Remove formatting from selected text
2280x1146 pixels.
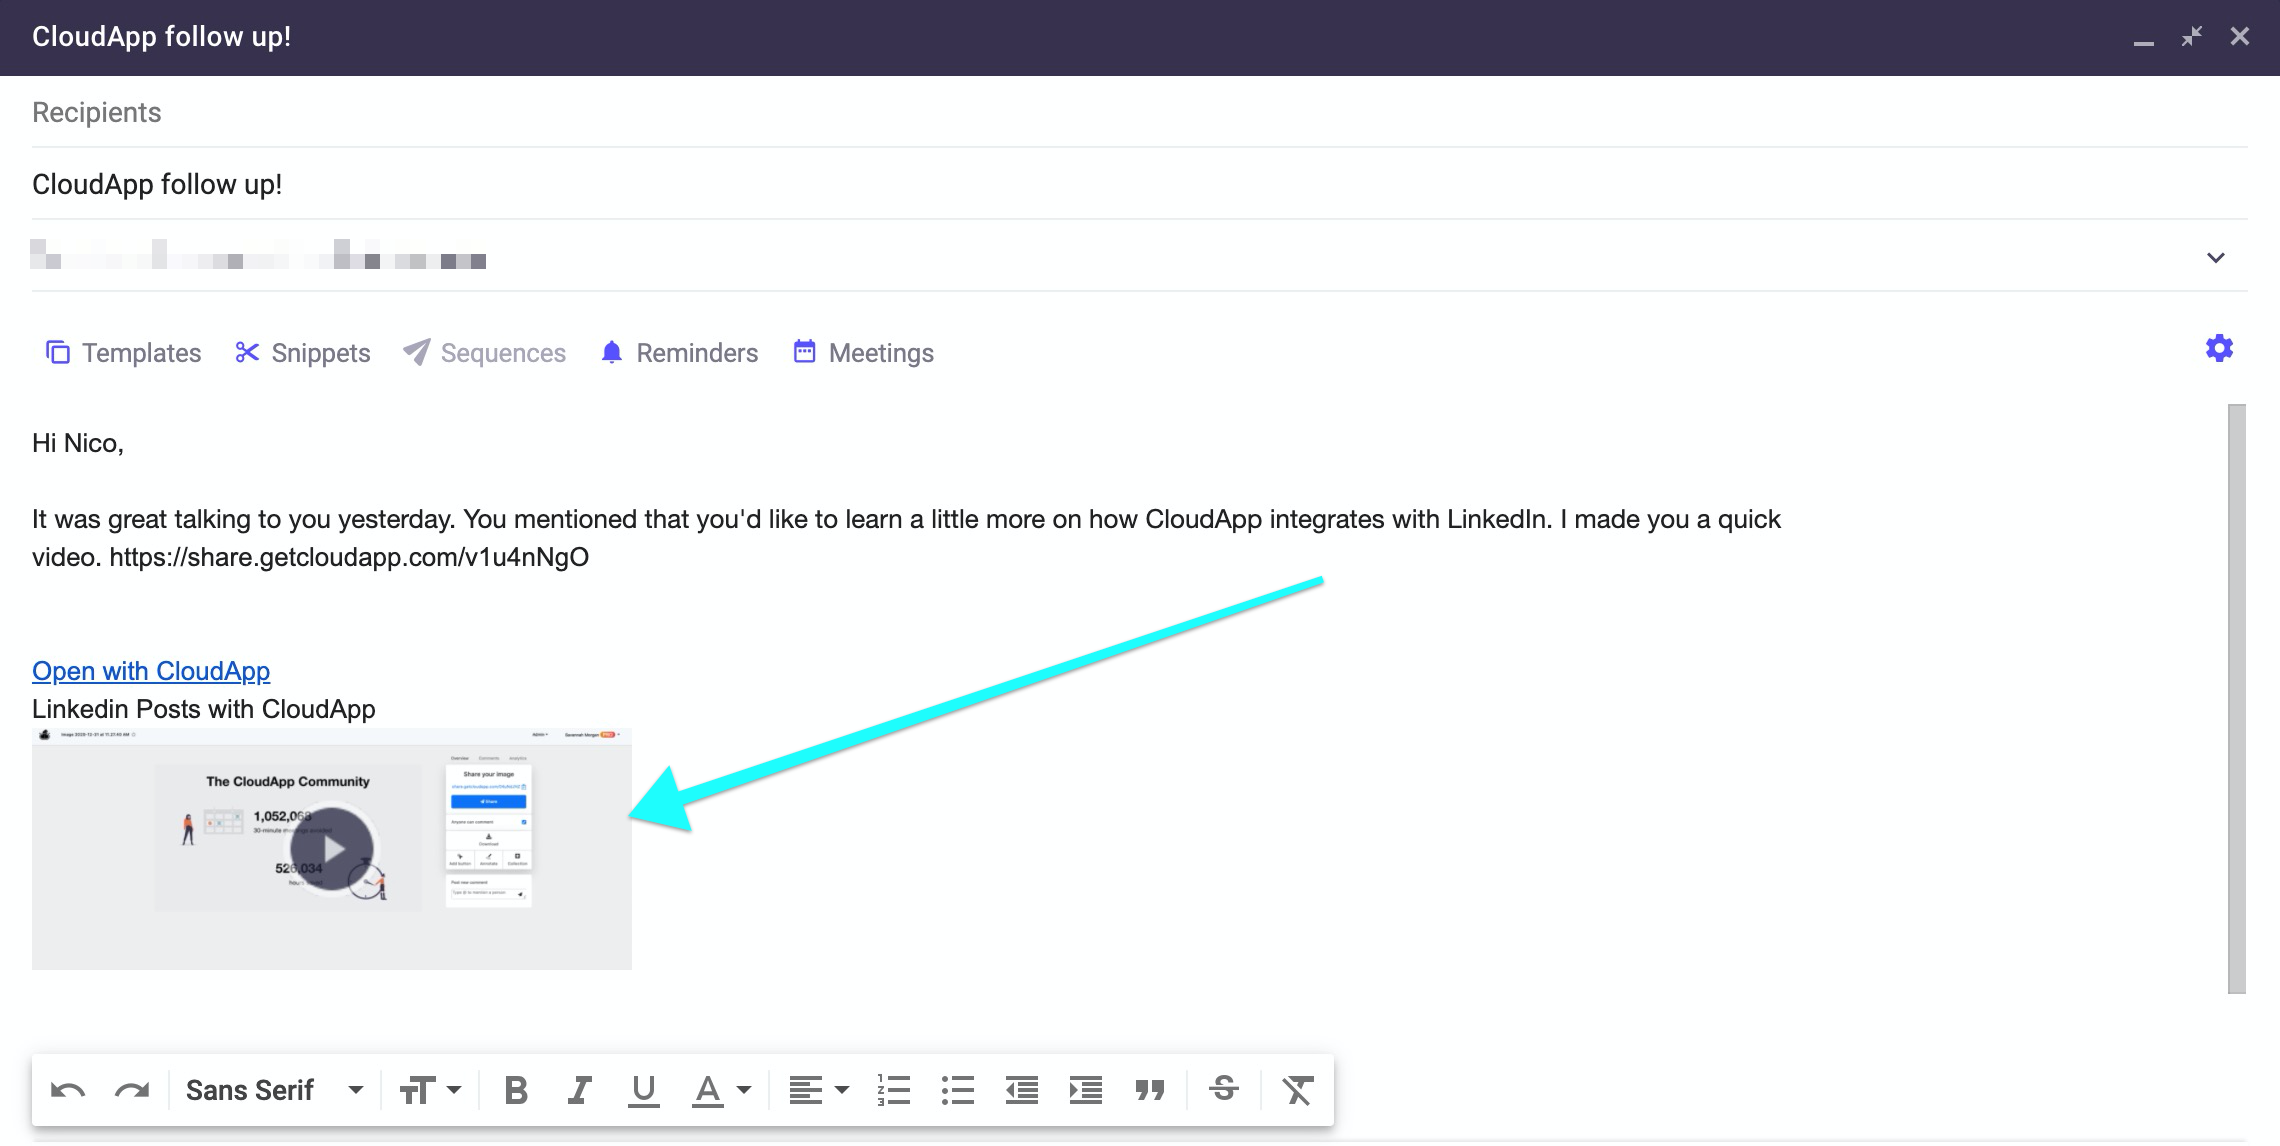(x=1297, y=1090)
